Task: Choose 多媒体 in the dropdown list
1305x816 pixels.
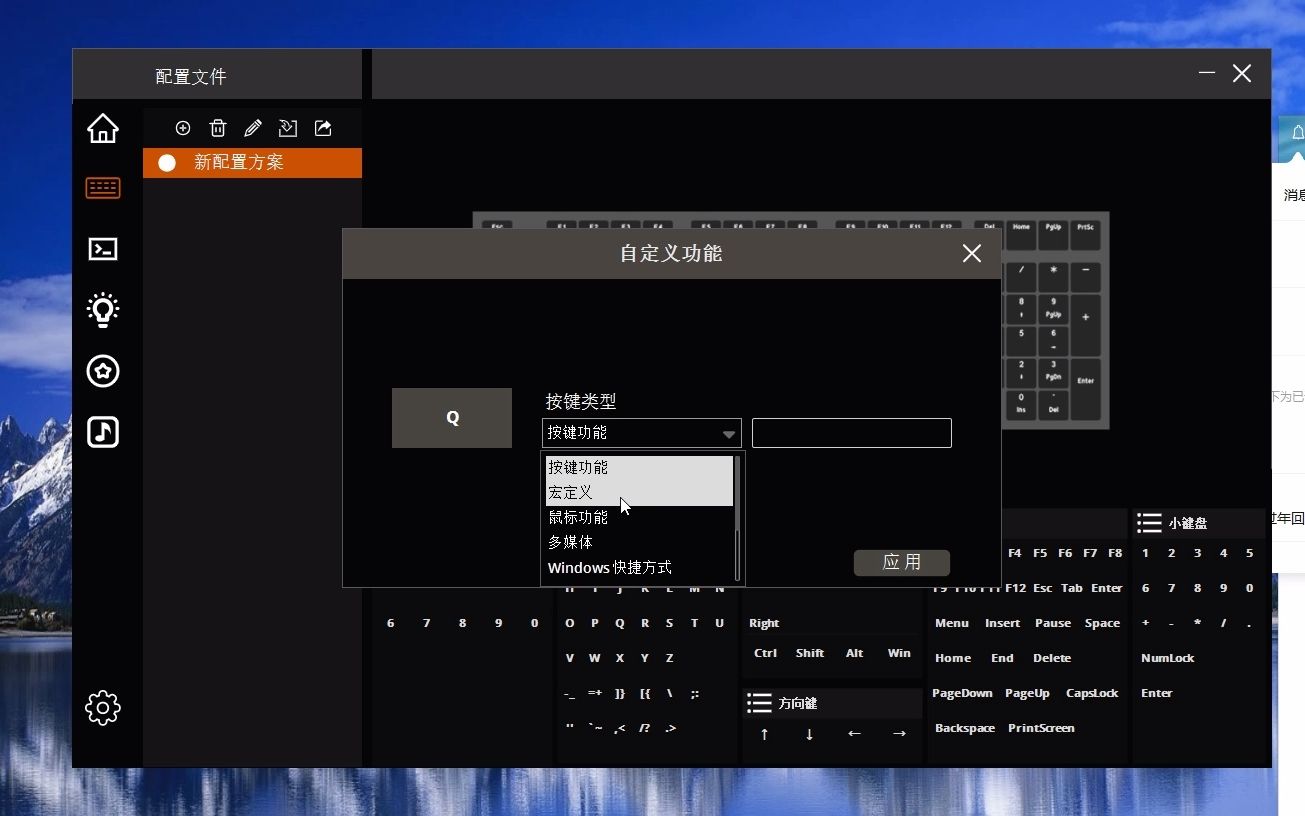Action: click(x=639, y=543)
